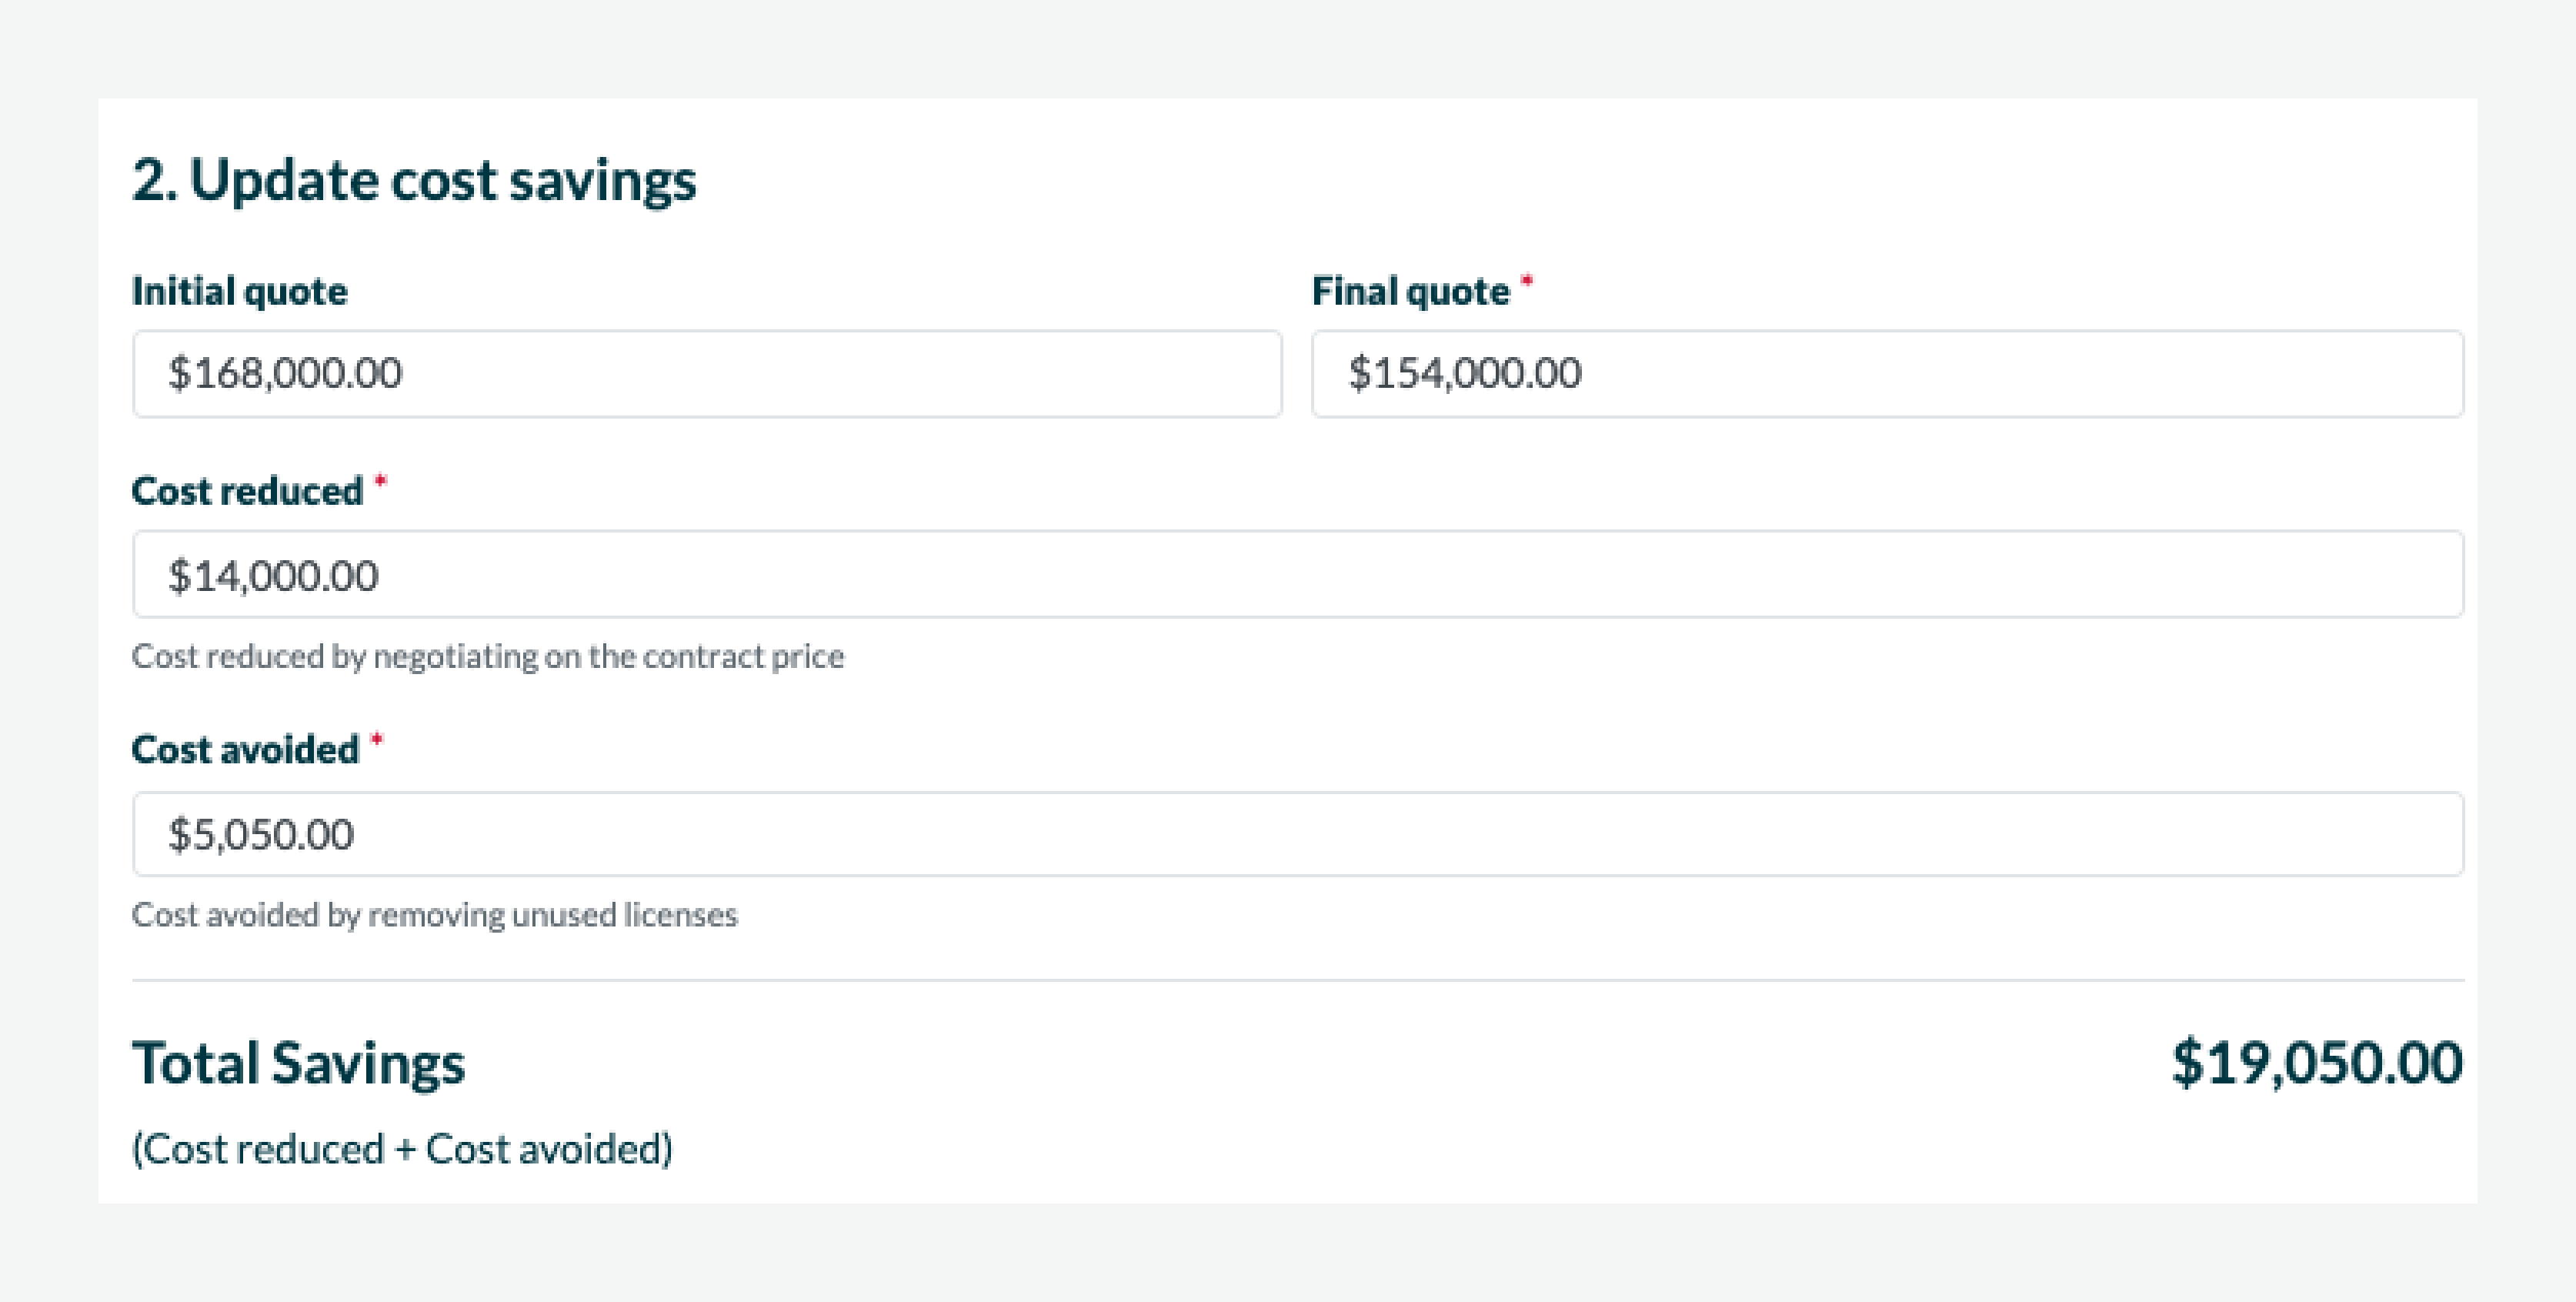The width and height of the screenshot is (2576, 1302).
Task: Click the required asterisk beside Cost avoided
Action: tap(377, 740)
